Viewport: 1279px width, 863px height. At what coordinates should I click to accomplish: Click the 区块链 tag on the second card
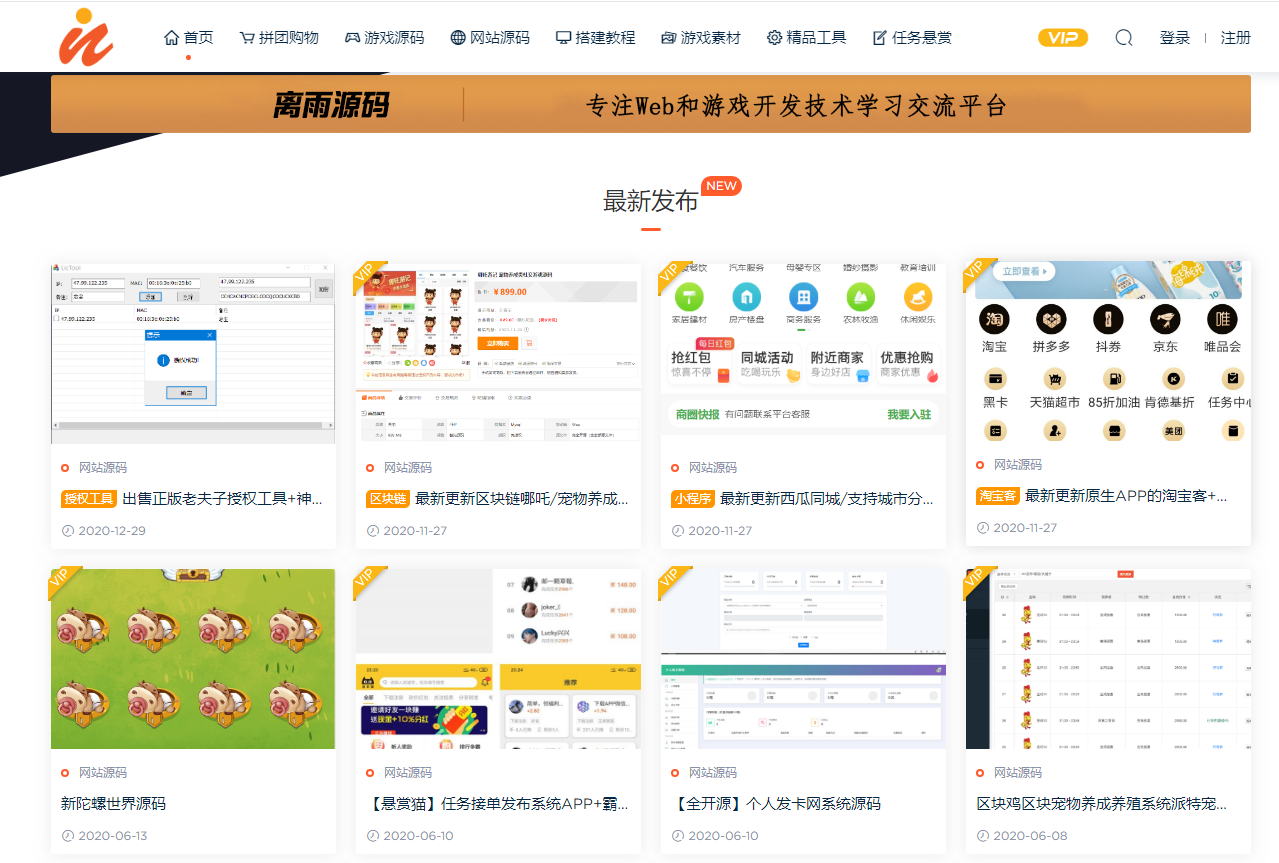click(386, 498)
